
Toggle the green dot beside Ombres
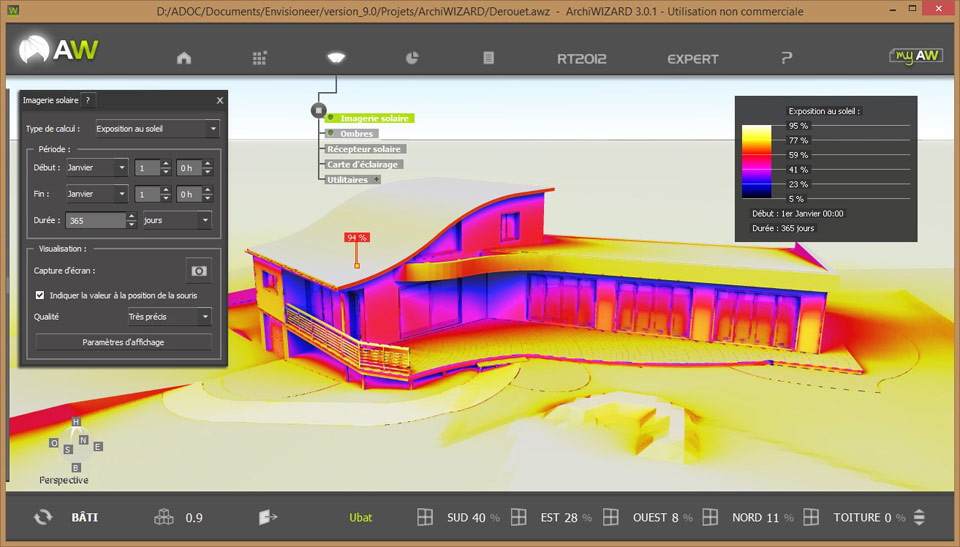tap(331, 132)
